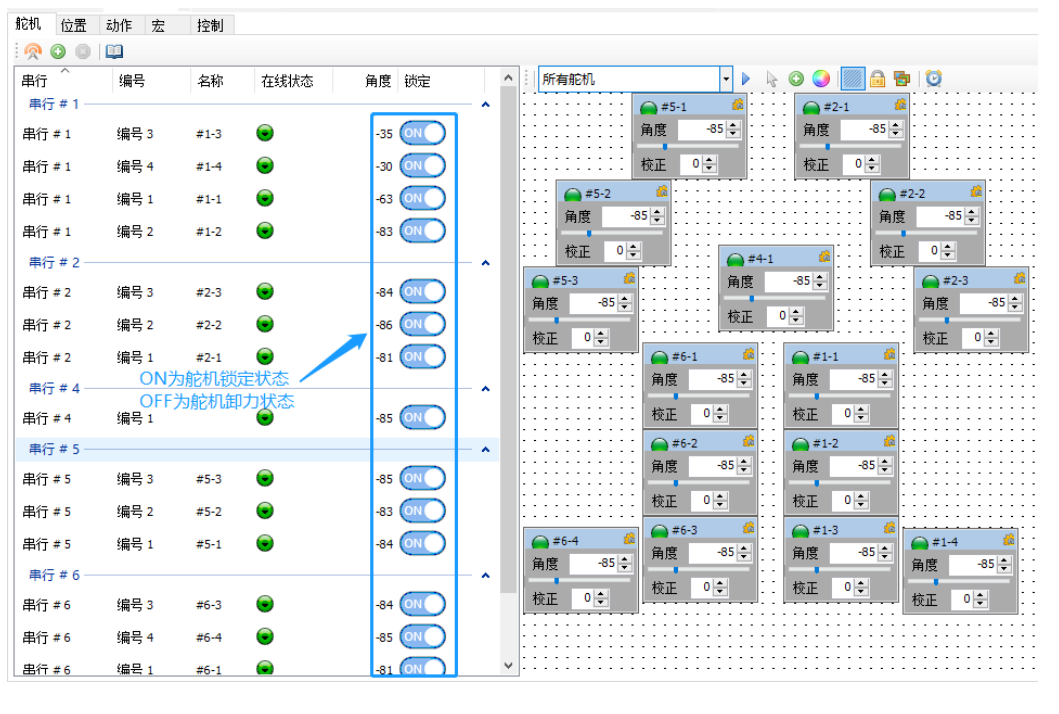The height and width of the screenshot is (714, 1059).
Task: Click the servo scan antenna icon
Action: coord(33,52)
